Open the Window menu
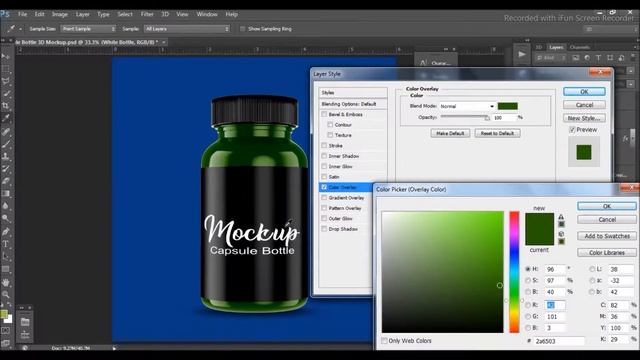 pyautogui.click(x=207, y=14)
